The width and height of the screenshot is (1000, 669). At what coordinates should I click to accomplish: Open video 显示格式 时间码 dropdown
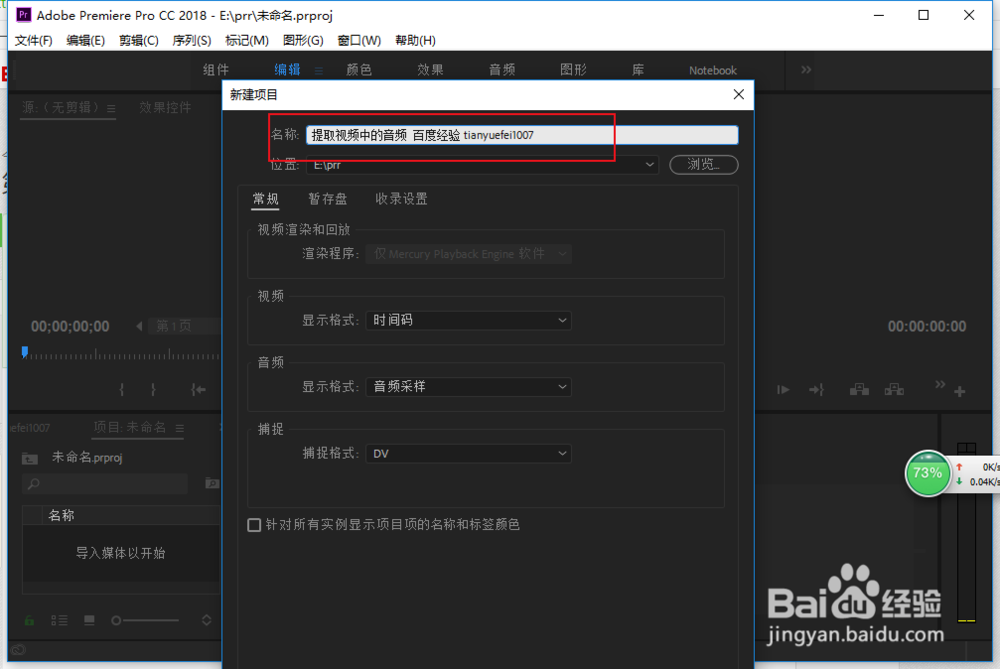pyautogui.click(x=468, y=320)
